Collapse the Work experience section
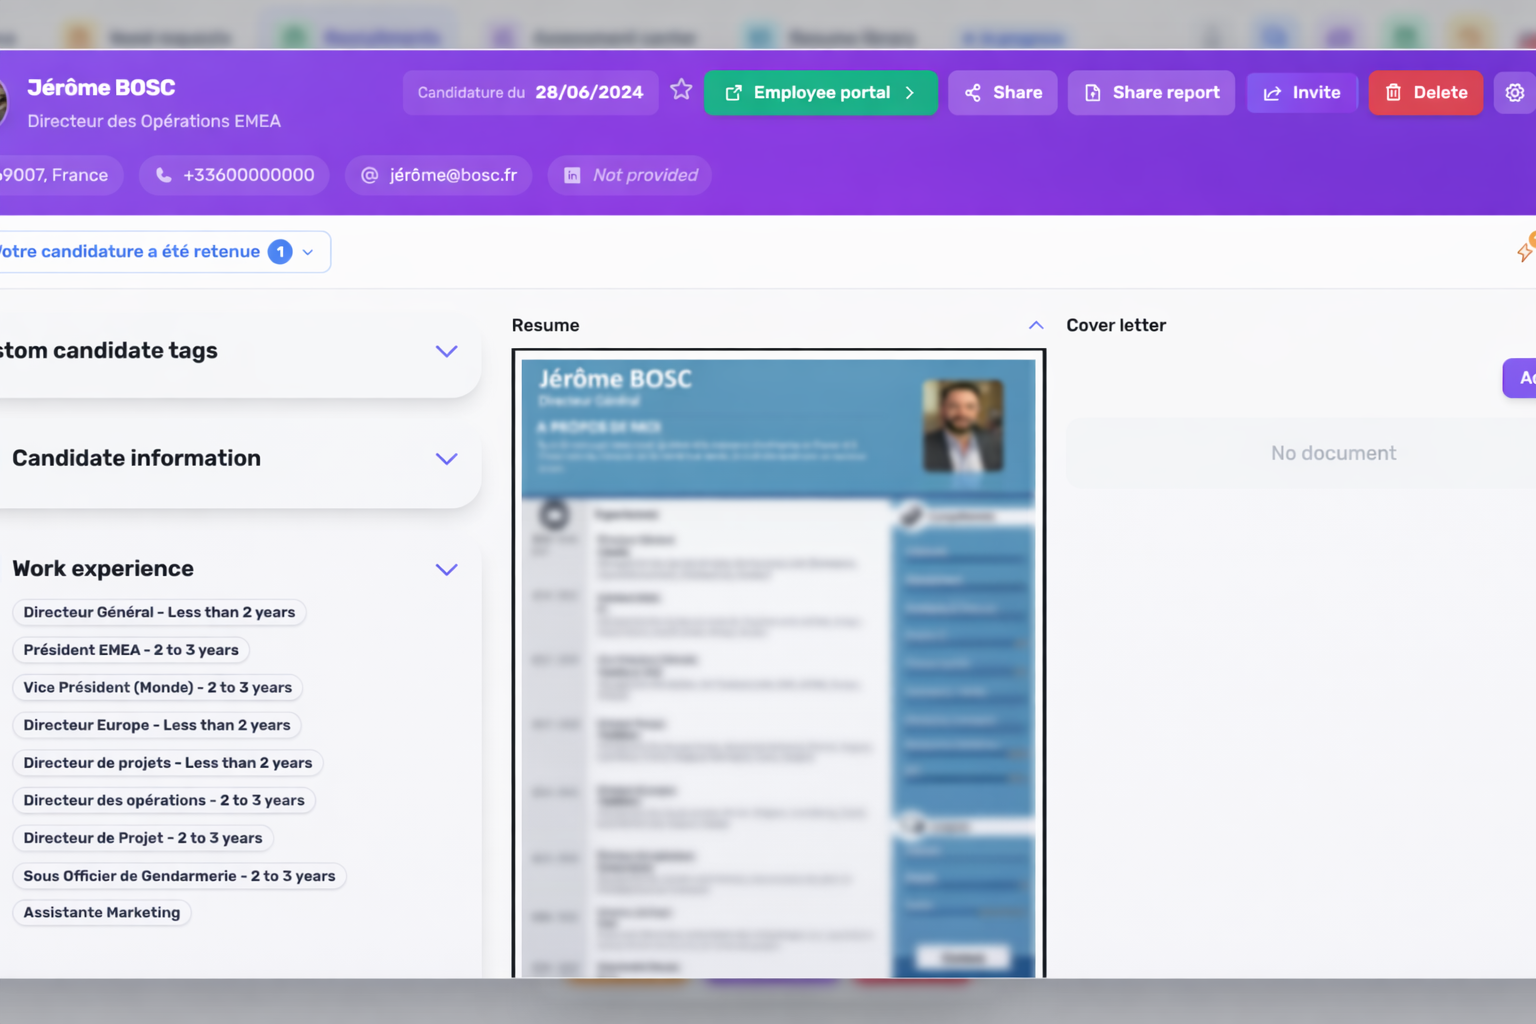This screenshot has height=1024, width=1536. pos(447,569)
